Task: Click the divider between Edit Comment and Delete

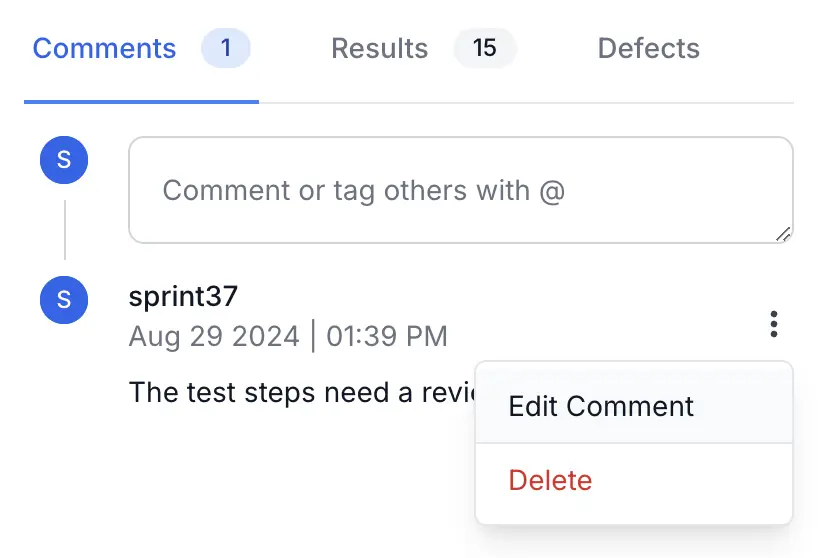Action: [634, 443]
